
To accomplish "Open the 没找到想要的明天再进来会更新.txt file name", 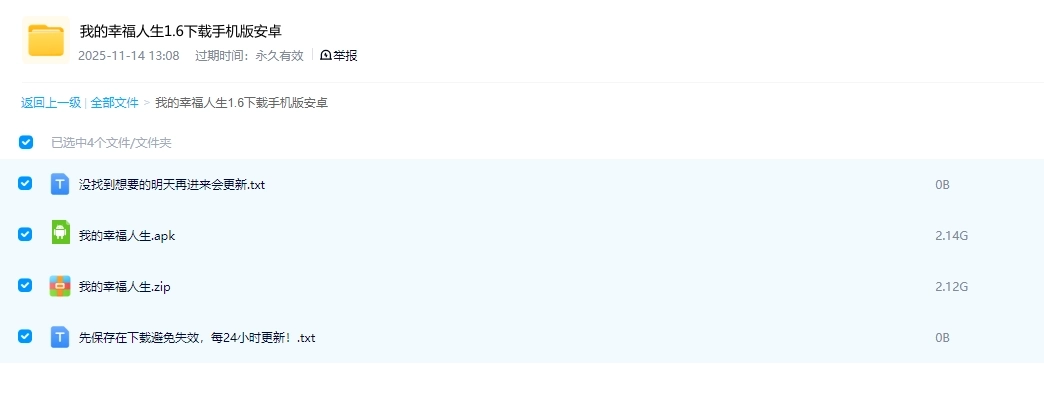I will point(171,185).
